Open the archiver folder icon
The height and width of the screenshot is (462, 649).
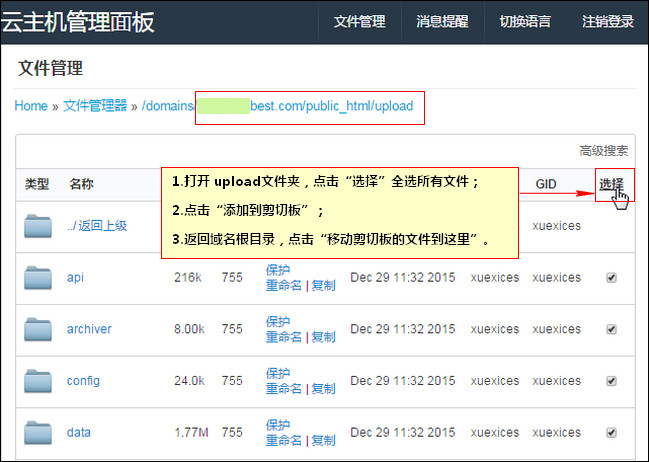tap(38, 330)
